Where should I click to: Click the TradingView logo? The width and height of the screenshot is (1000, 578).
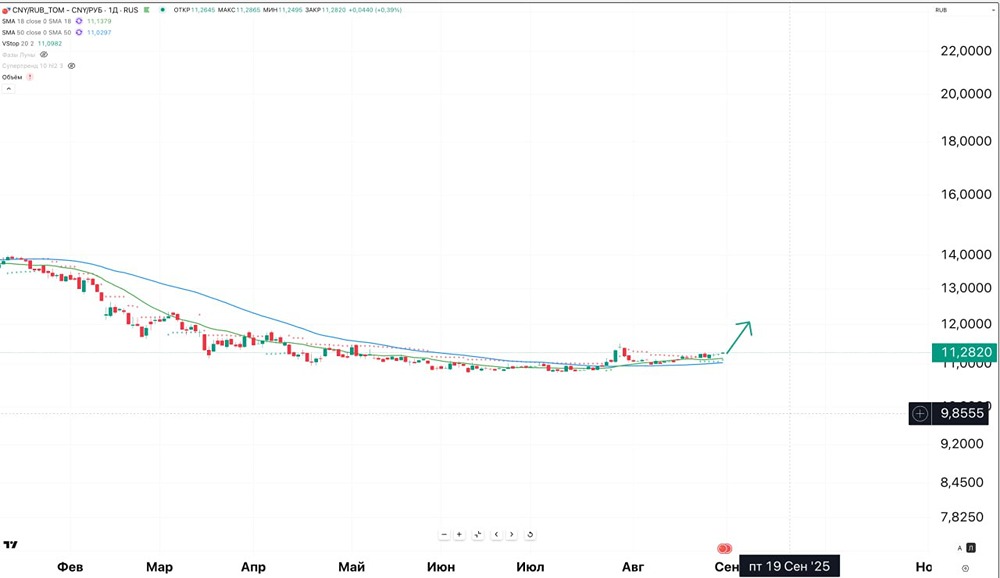10,544
